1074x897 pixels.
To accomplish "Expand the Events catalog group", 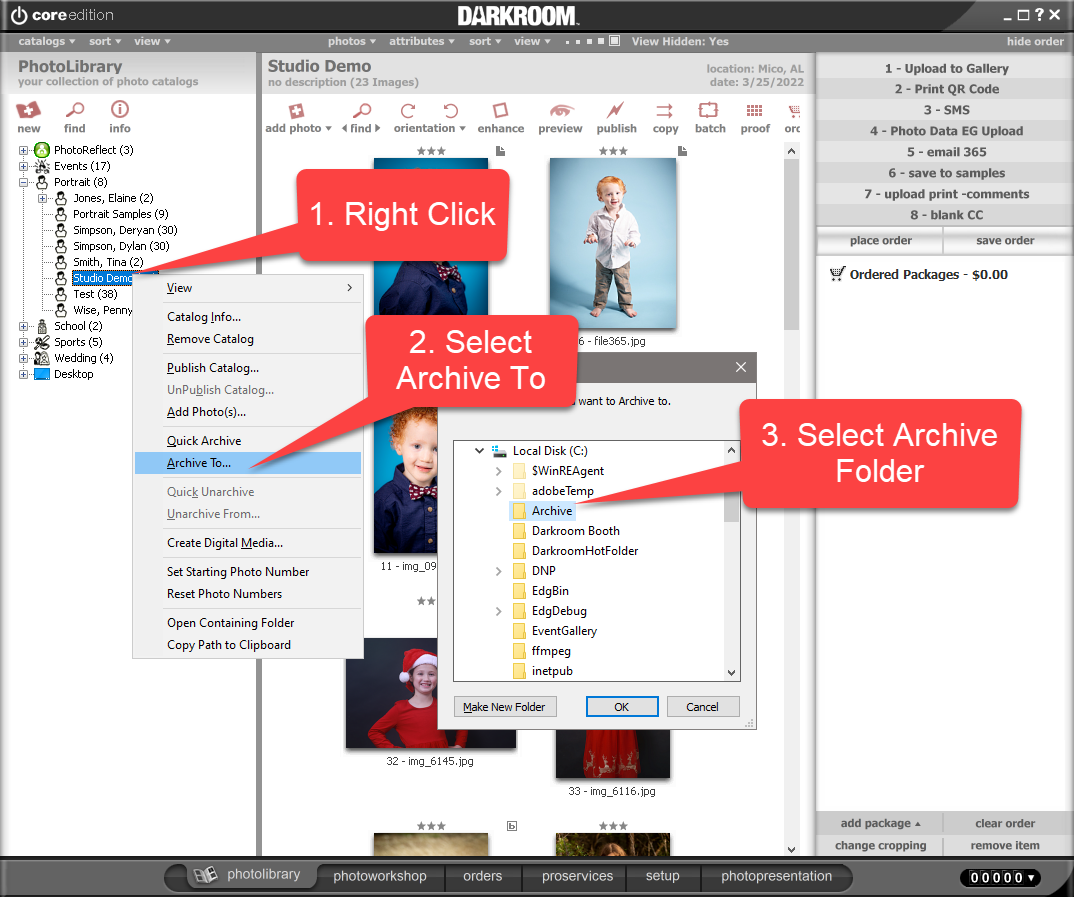I will [x=23, y=166].
